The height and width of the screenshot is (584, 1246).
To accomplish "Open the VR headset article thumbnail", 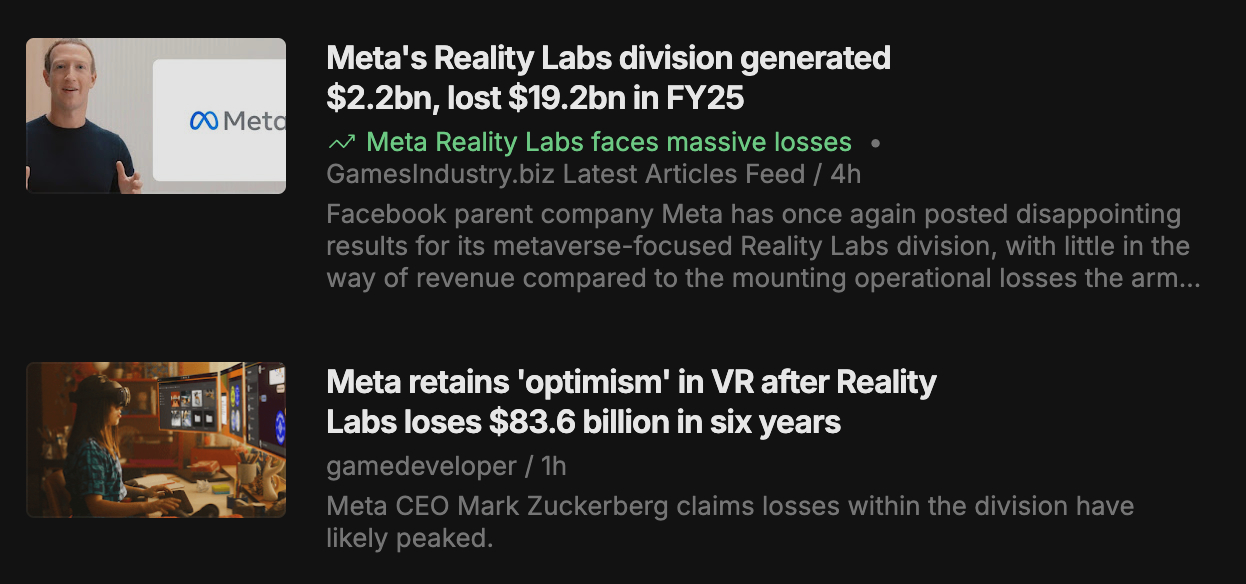I will coord(156,440).
